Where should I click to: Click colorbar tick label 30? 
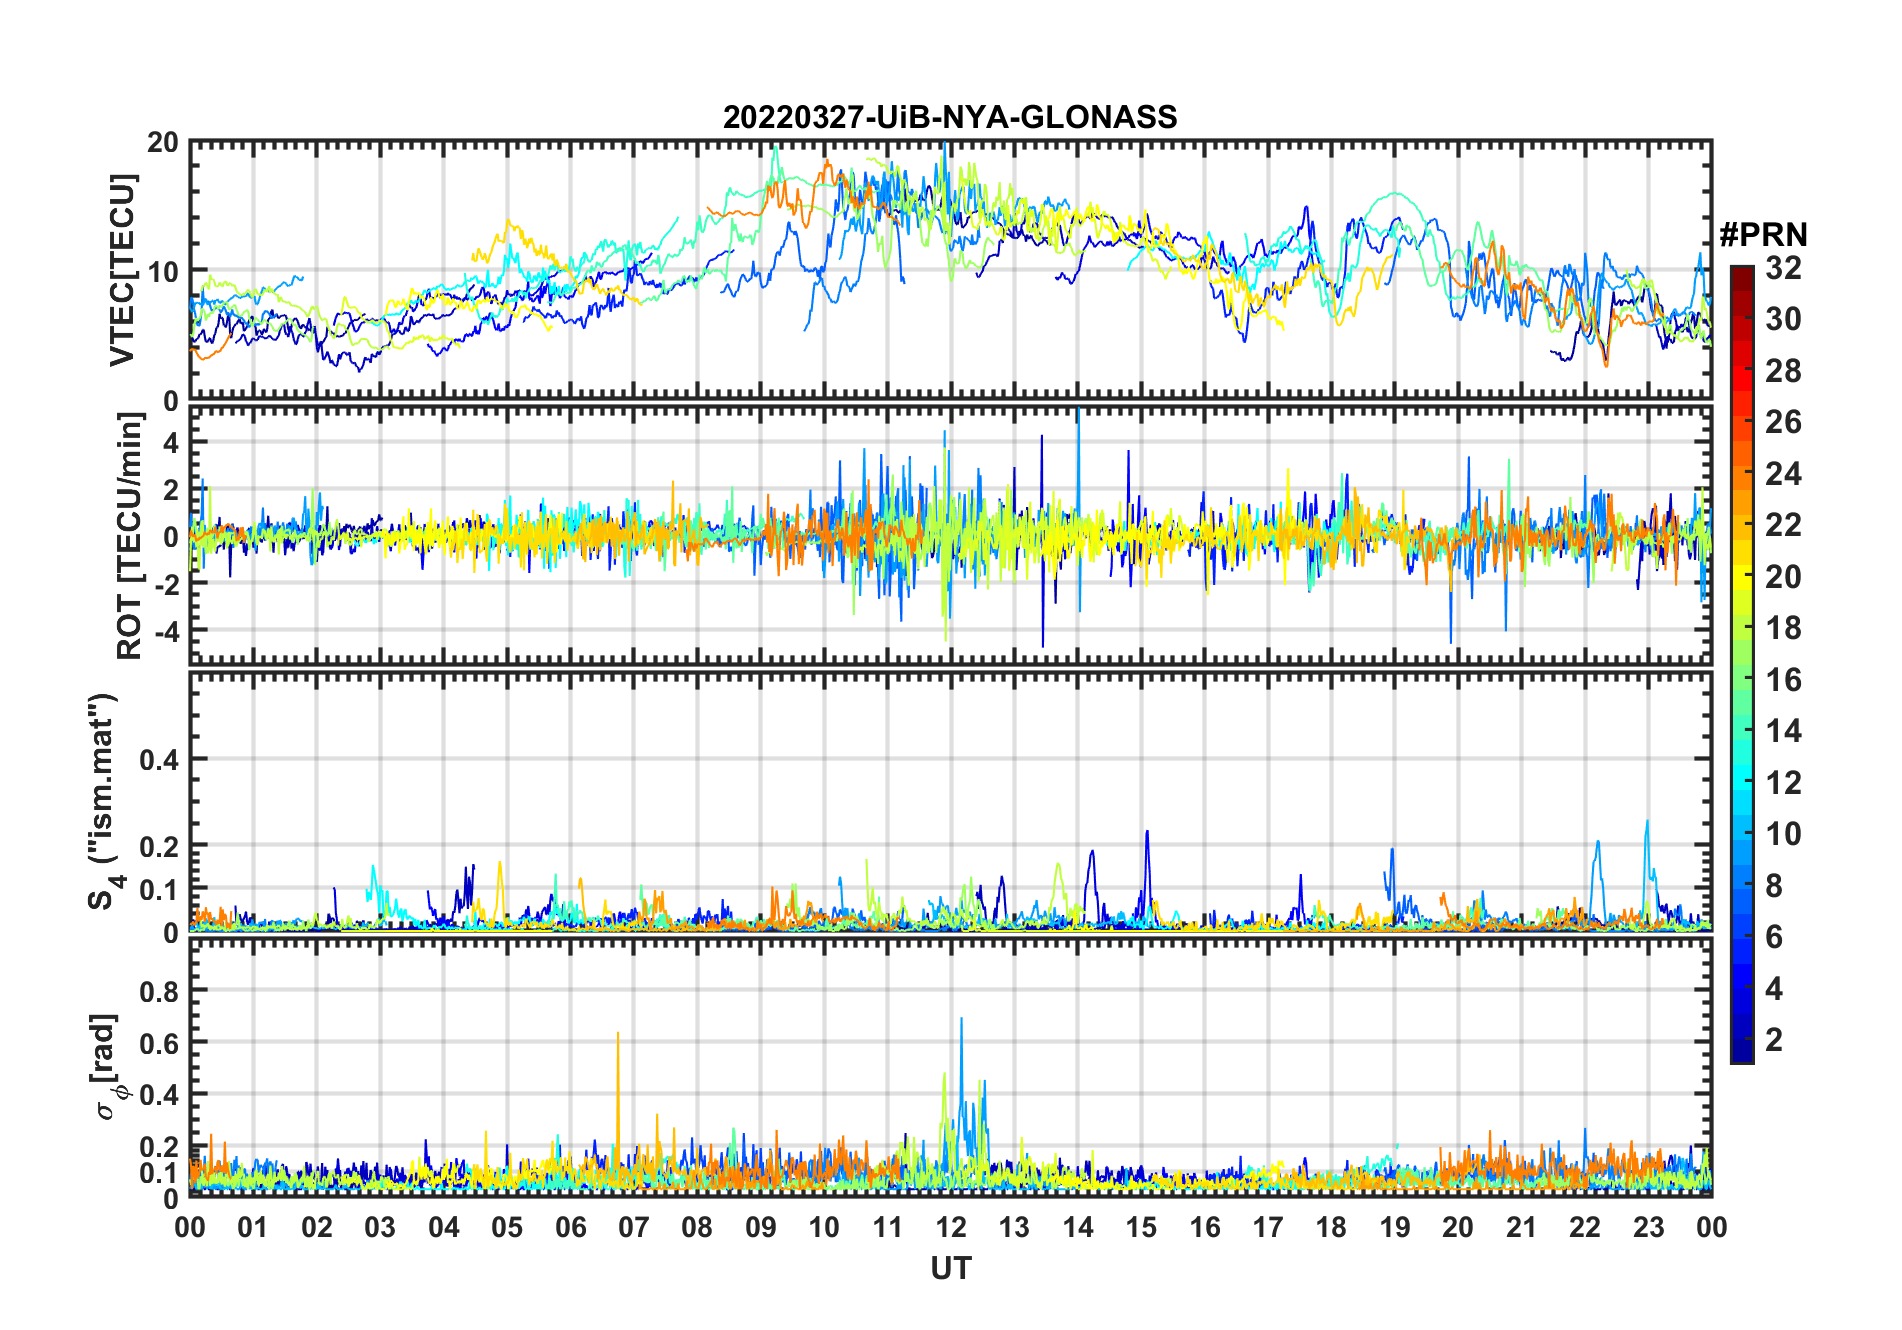[1783, 319]
